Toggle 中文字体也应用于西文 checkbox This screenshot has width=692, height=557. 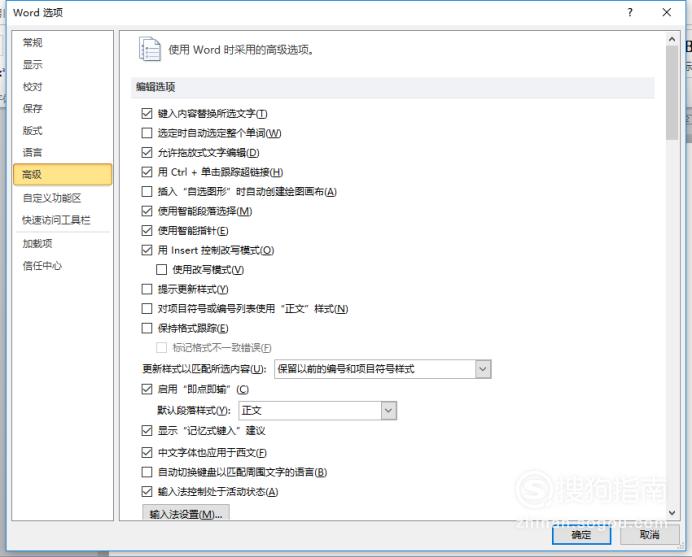pyautogui.click(x=147, y=452)
